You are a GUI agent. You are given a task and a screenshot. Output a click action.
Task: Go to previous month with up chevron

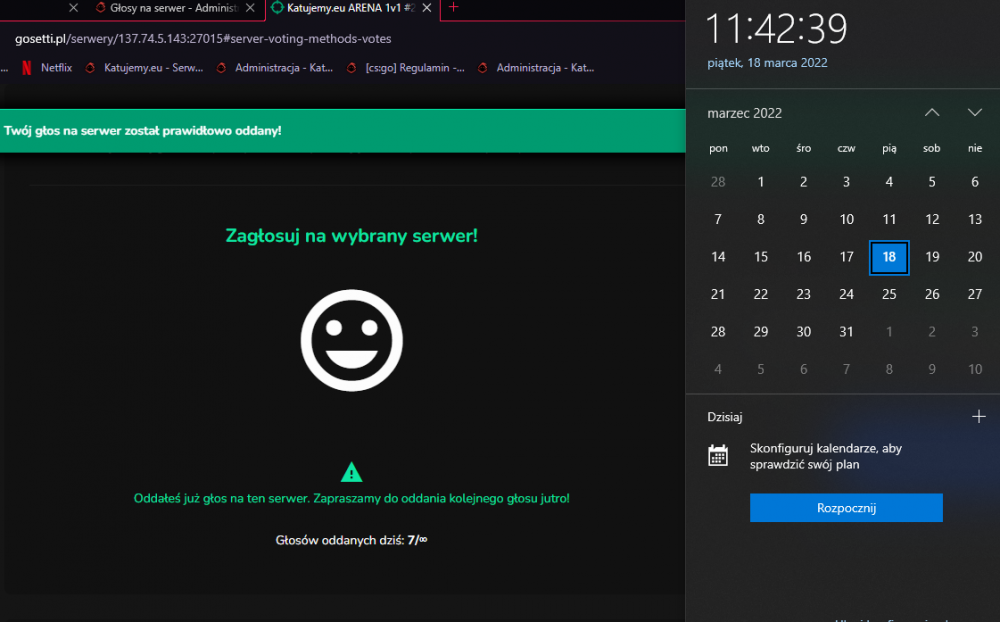point(932,112)
